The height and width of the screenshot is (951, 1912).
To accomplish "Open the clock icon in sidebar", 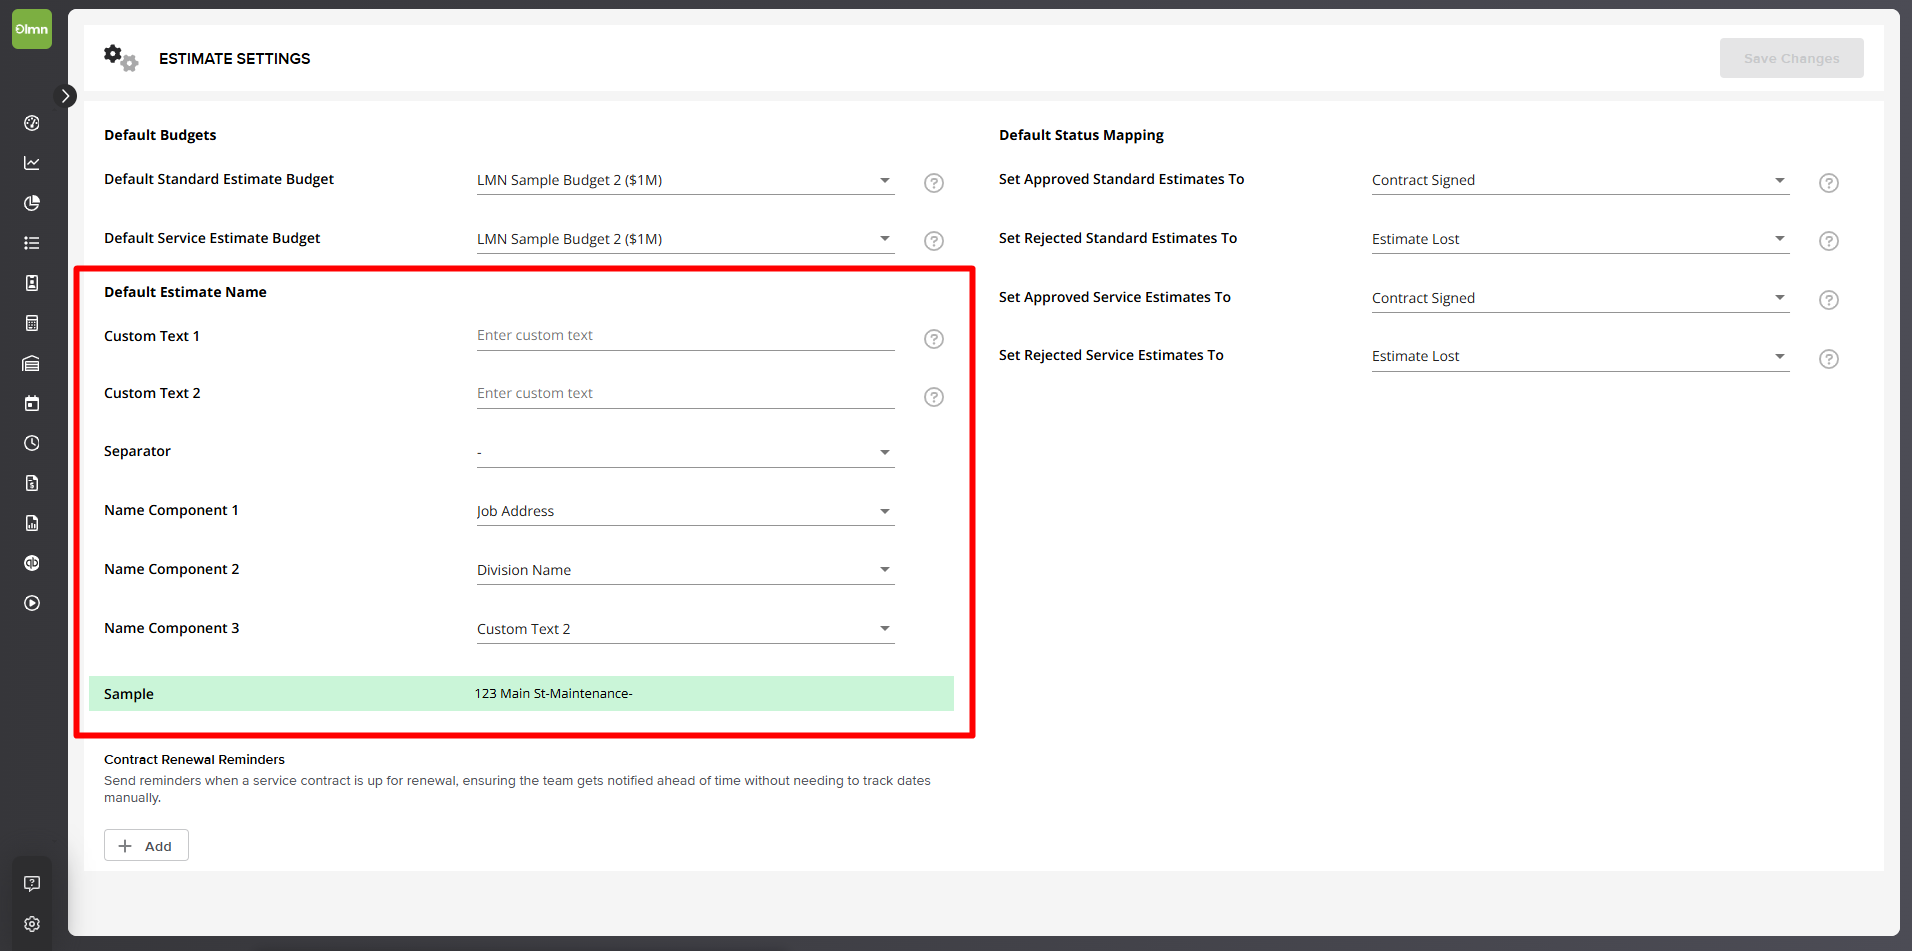I will click(x=32, y=443).
